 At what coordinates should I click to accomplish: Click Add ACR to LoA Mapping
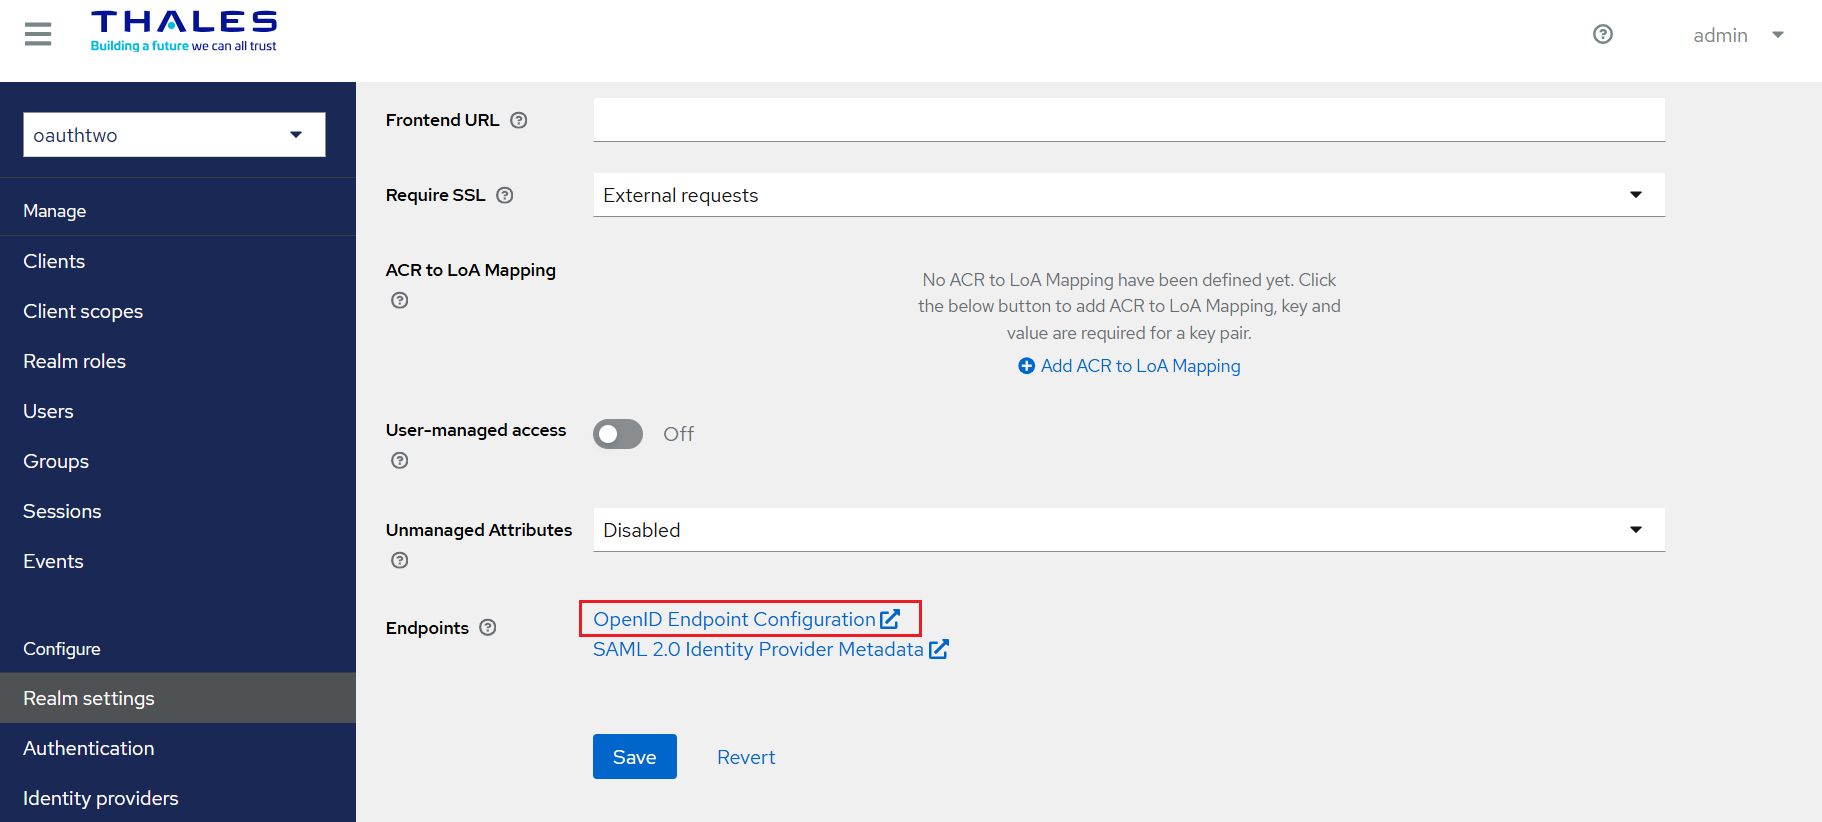(x=1129, y=366)
